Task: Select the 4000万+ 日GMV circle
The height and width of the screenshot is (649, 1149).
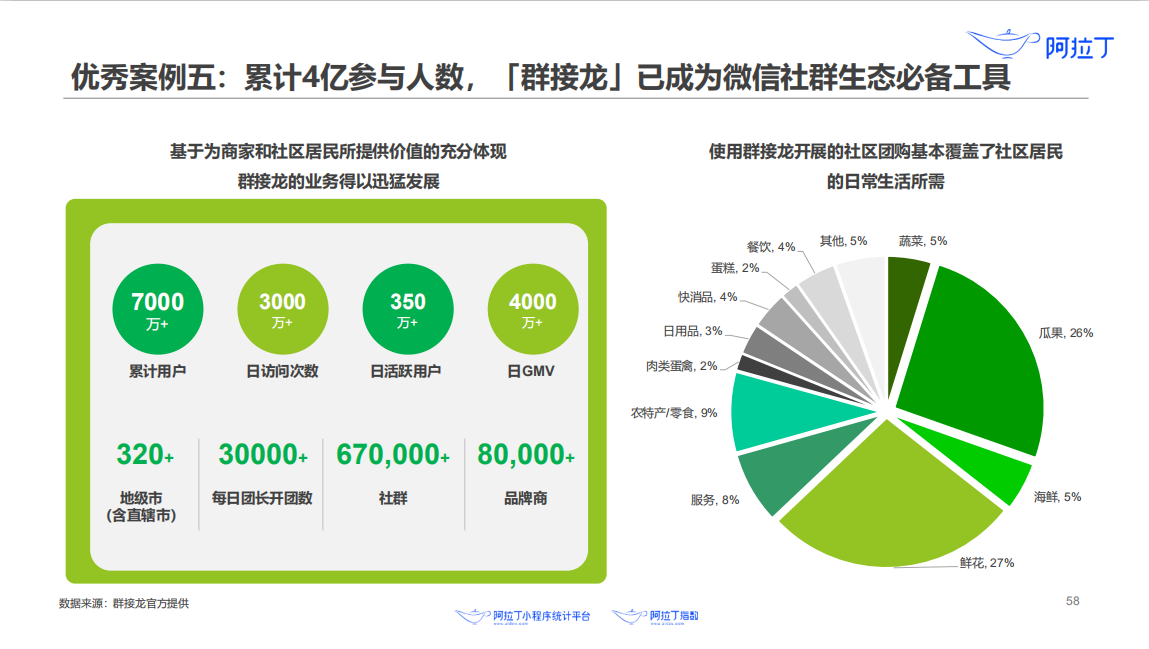Action: point(532,308)
